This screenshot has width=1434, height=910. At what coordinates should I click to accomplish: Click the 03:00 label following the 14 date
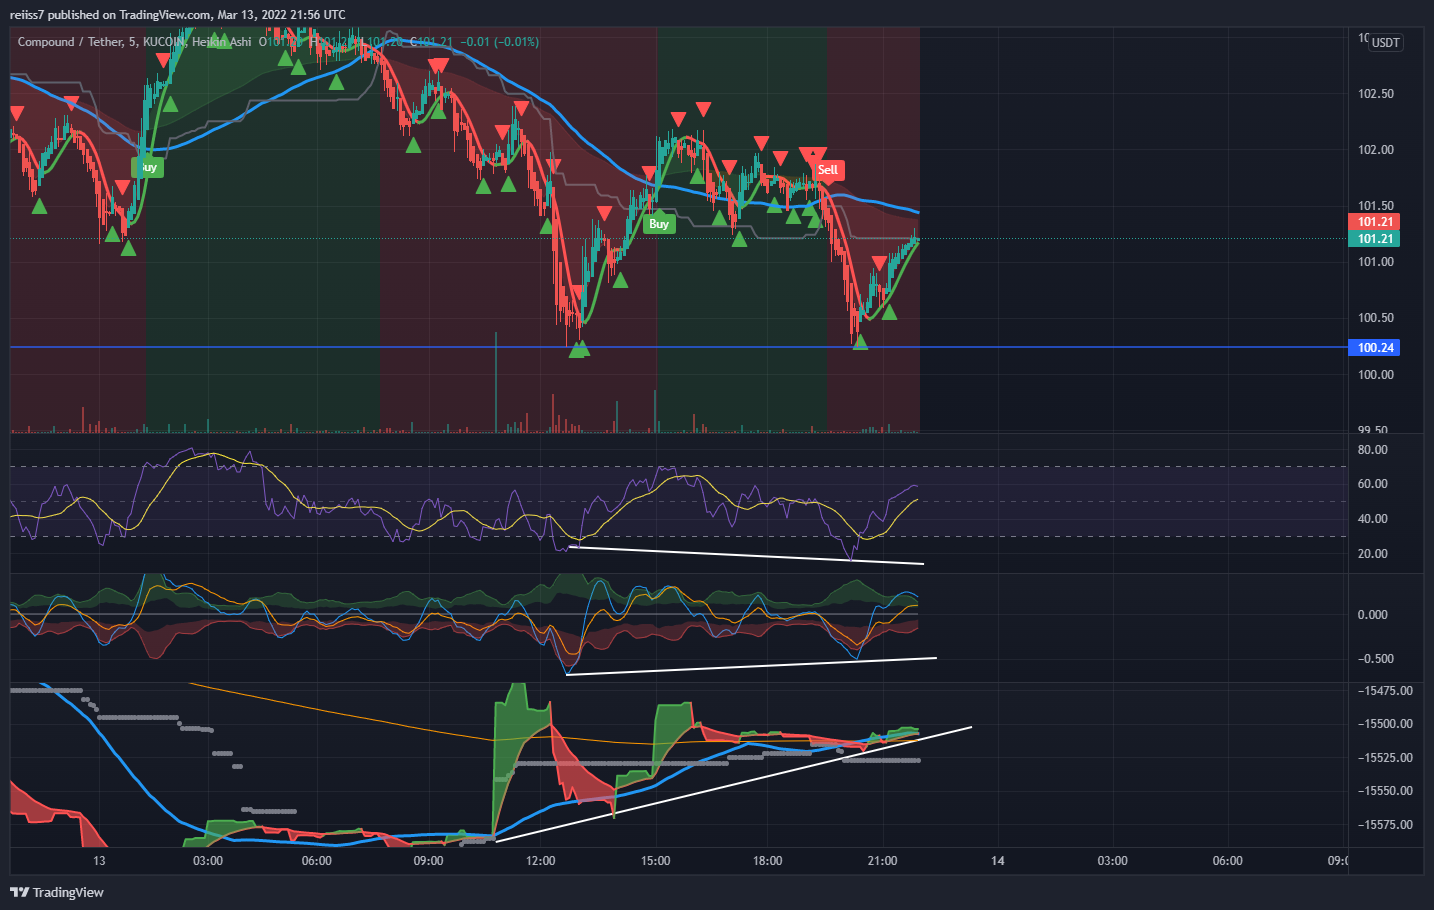(x=1112, y=861)
